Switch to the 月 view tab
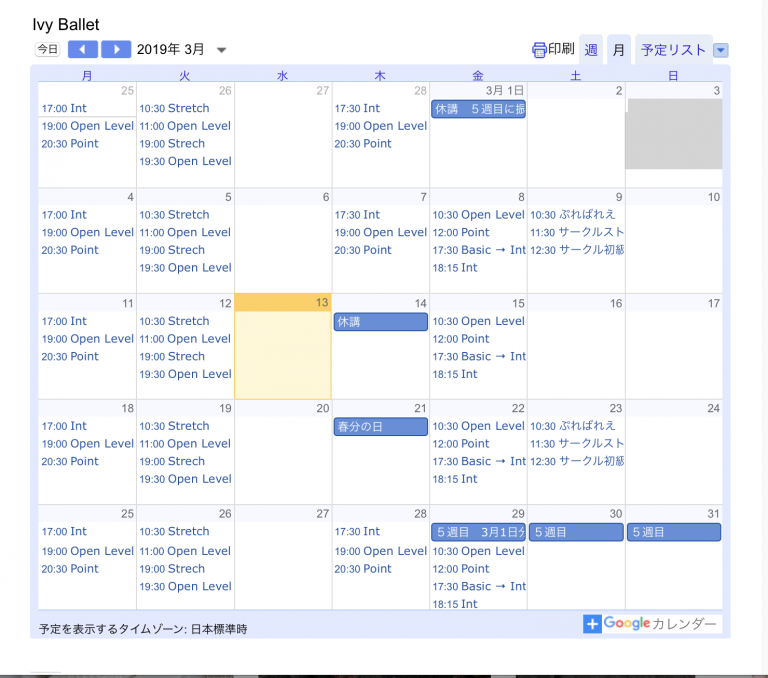The image size is (768, 678). (x=619, y=49)
